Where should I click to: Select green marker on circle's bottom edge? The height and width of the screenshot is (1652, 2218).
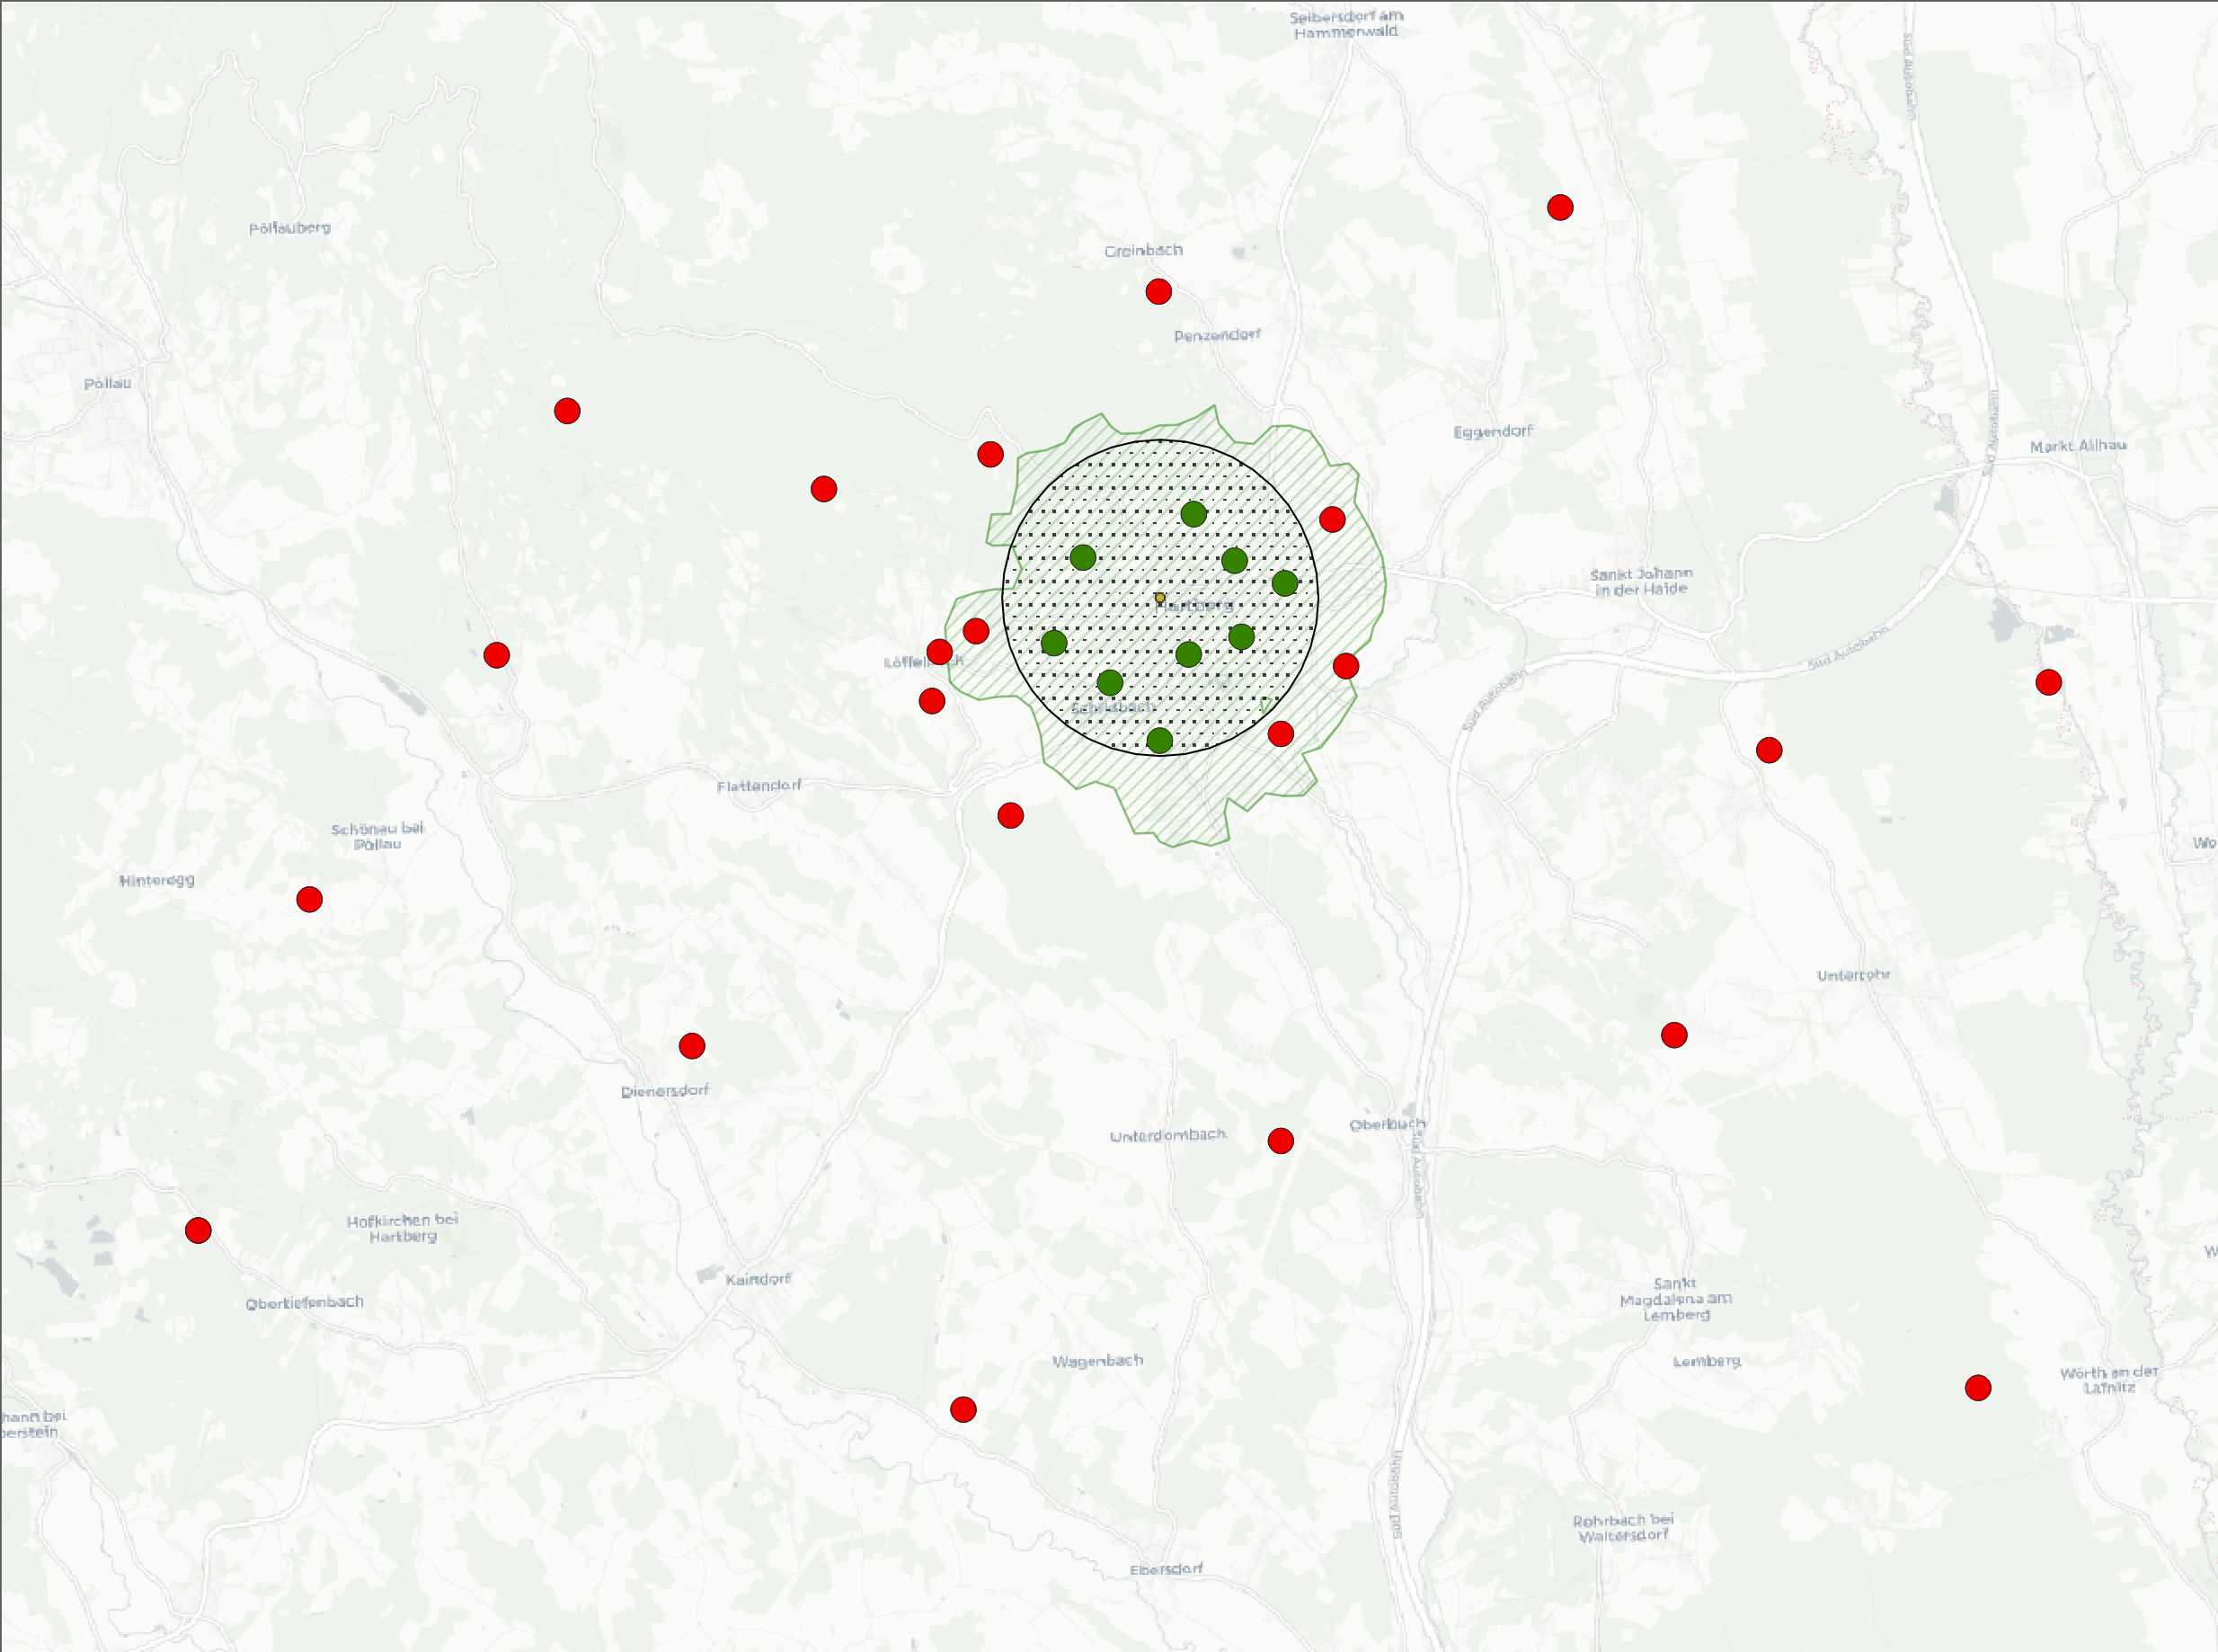point(1159,741)
